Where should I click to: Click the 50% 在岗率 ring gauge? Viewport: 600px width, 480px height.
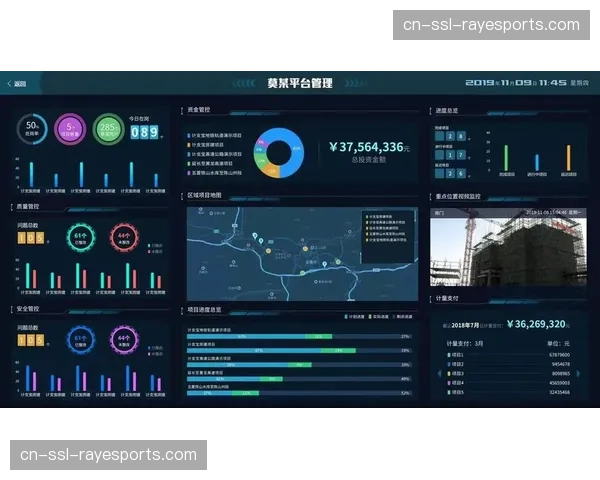tap(32, 129)
